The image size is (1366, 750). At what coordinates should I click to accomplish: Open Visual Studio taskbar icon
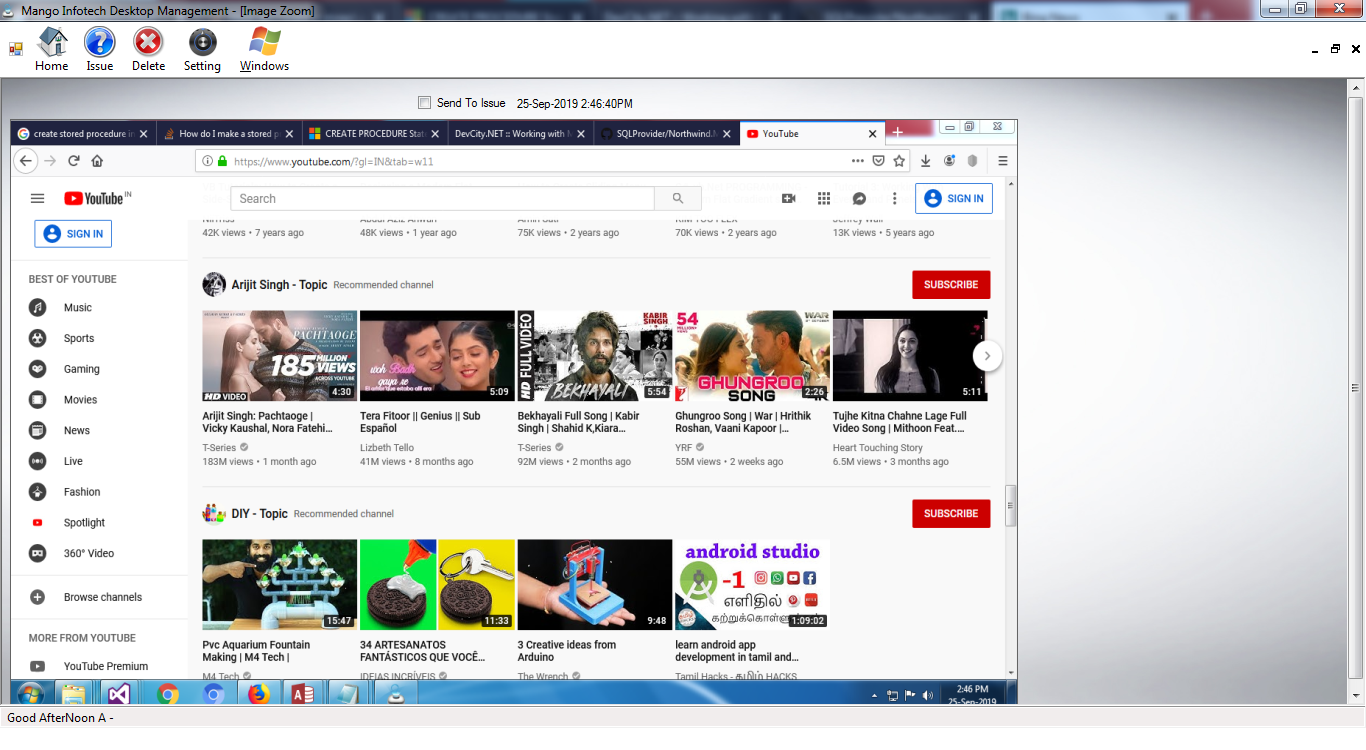[x=119, y=694]
